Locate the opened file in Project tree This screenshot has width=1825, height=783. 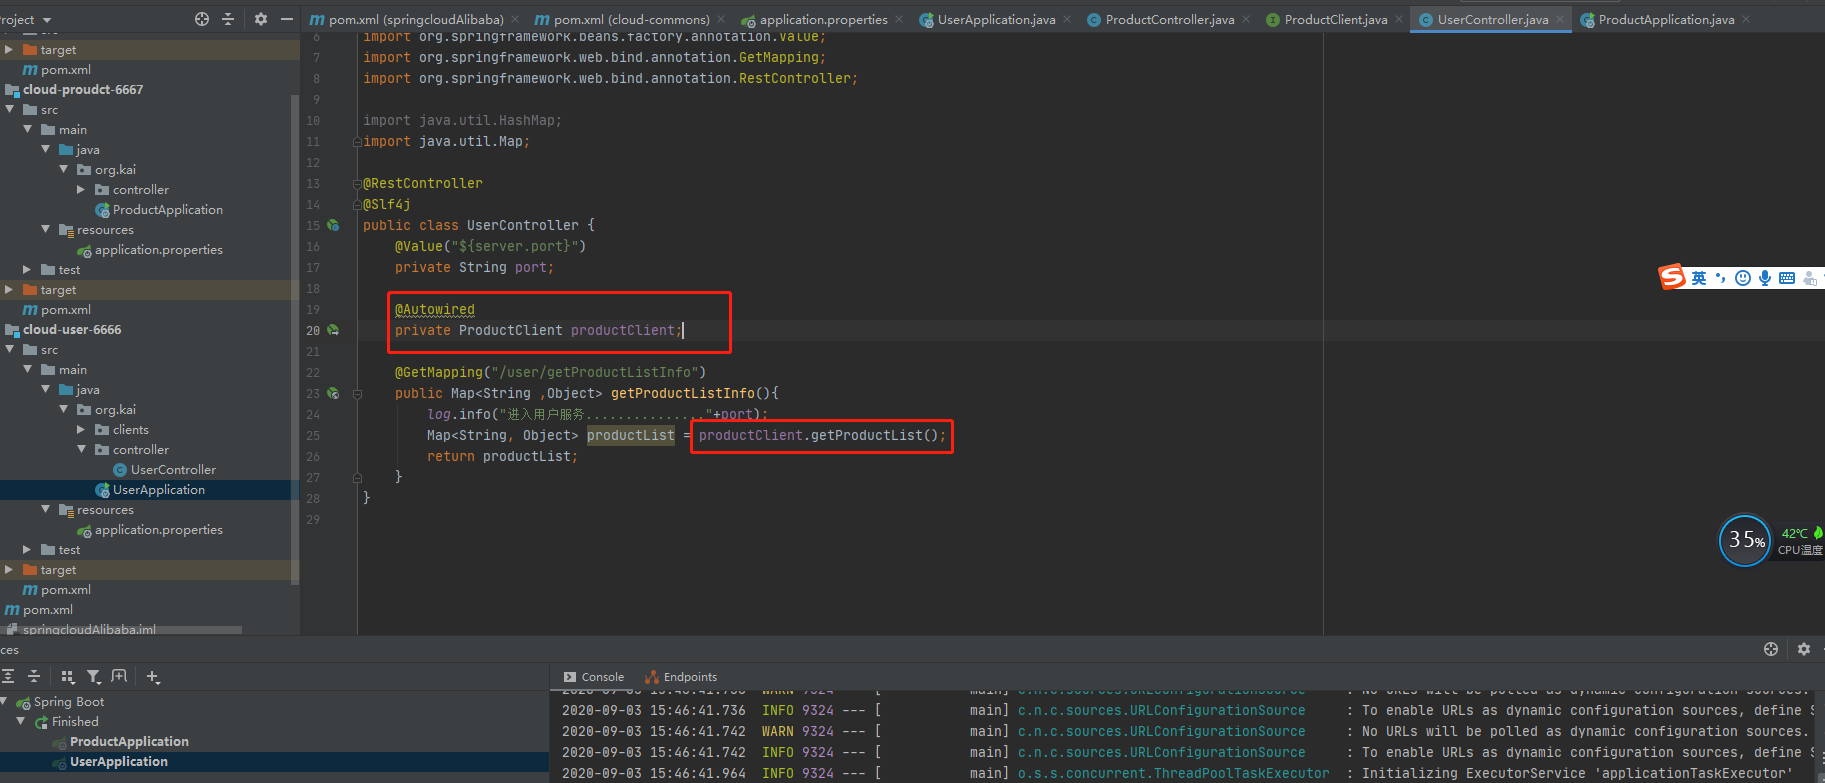click(x=202, y=19)
